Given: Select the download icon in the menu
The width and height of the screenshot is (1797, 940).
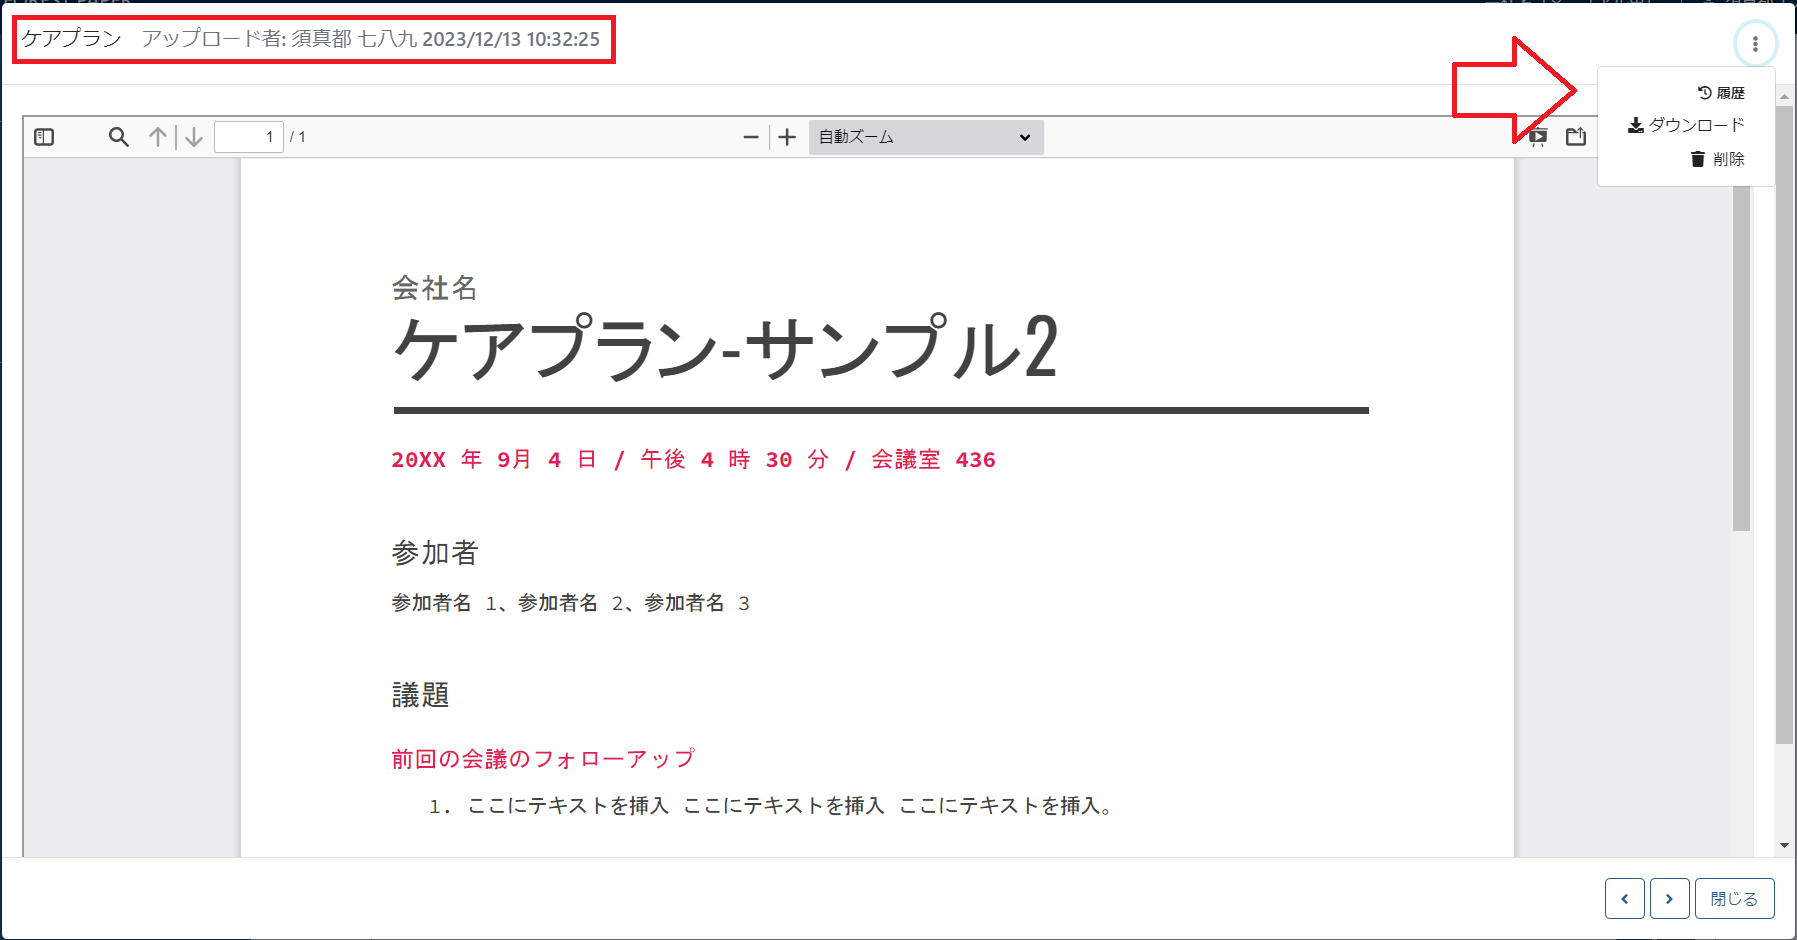Looking at the screenshot, I should pos(1636,124).
